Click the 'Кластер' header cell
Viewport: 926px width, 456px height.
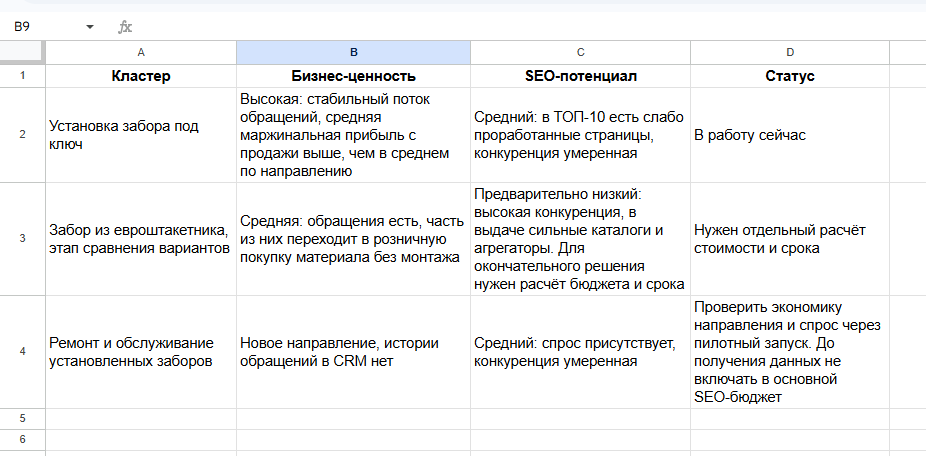pyautogui.click(x=141, y=76)
